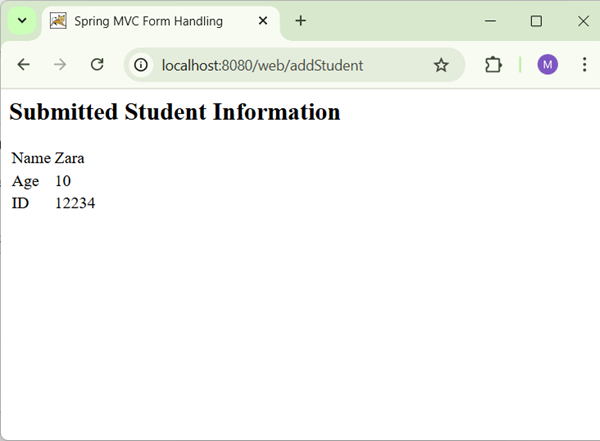Go back to the previous page
Viewport: 600px width, 441px height.
24,64
